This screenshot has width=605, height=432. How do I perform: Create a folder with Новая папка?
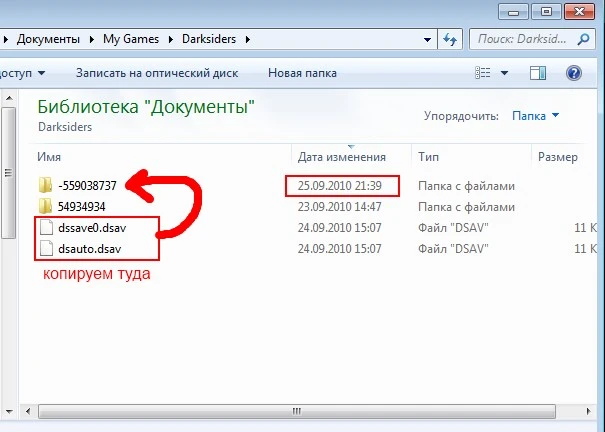302,73
